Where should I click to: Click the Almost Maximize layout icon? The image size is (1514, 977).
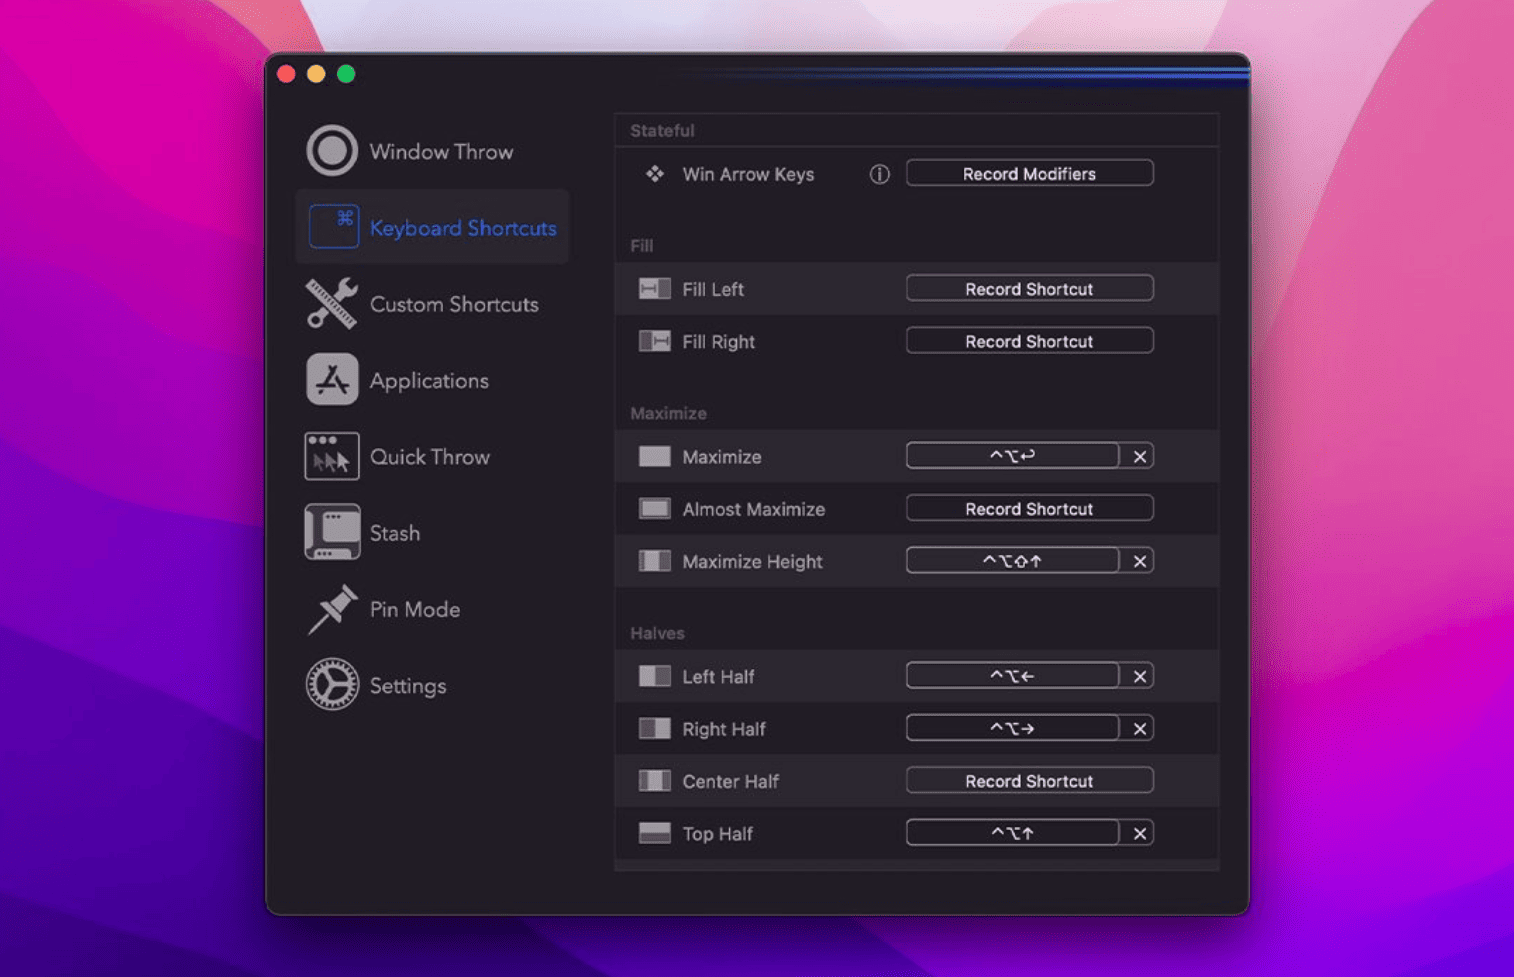pyautogui.click(x=654, y=509)
